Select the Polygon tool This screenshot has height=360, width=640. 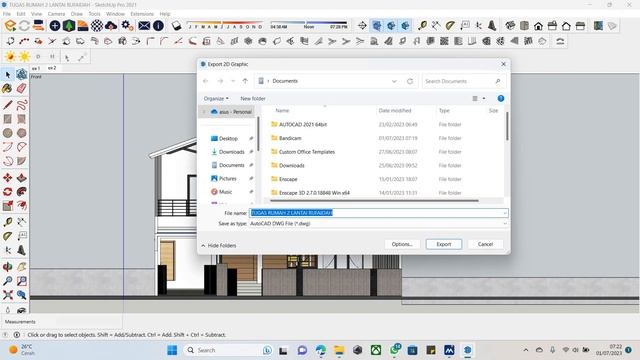click(22, 133)
